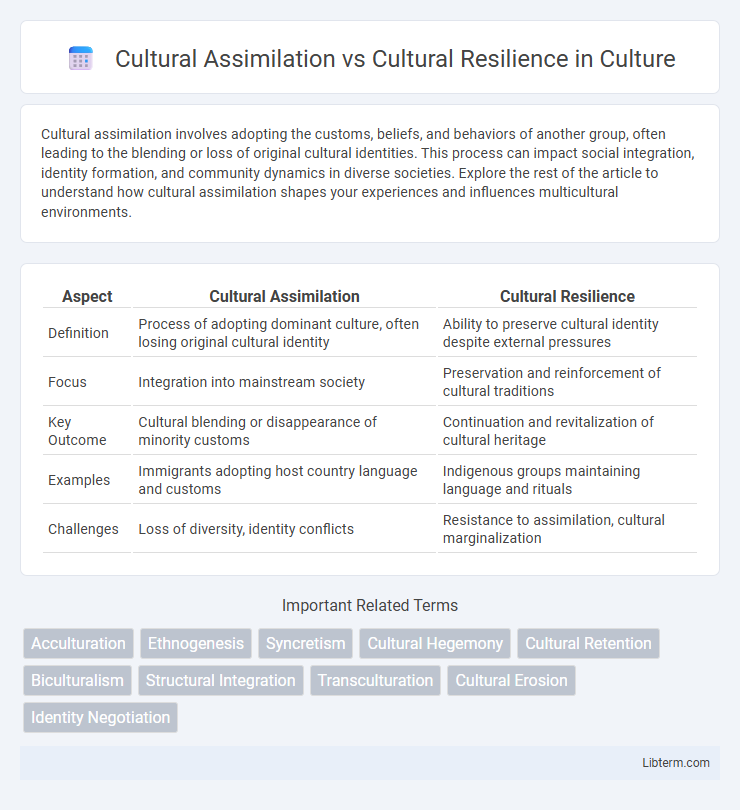
Task: Select the Challenges row label
Action: coord(83,529)
